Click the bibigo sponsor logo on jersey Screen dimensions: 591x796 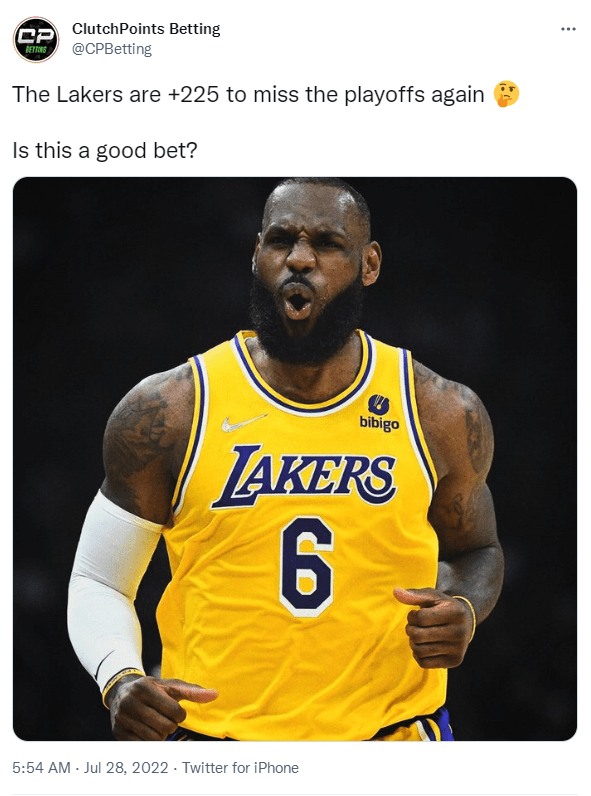(379, 413)
